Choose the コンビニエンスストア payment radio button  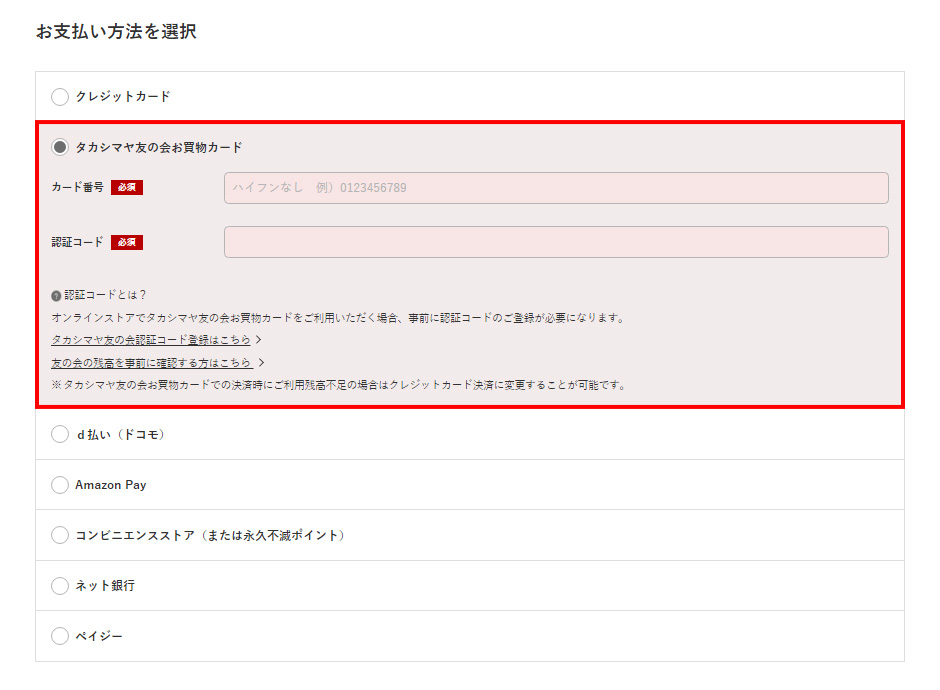pyautogui.click(x=60, y=535)
